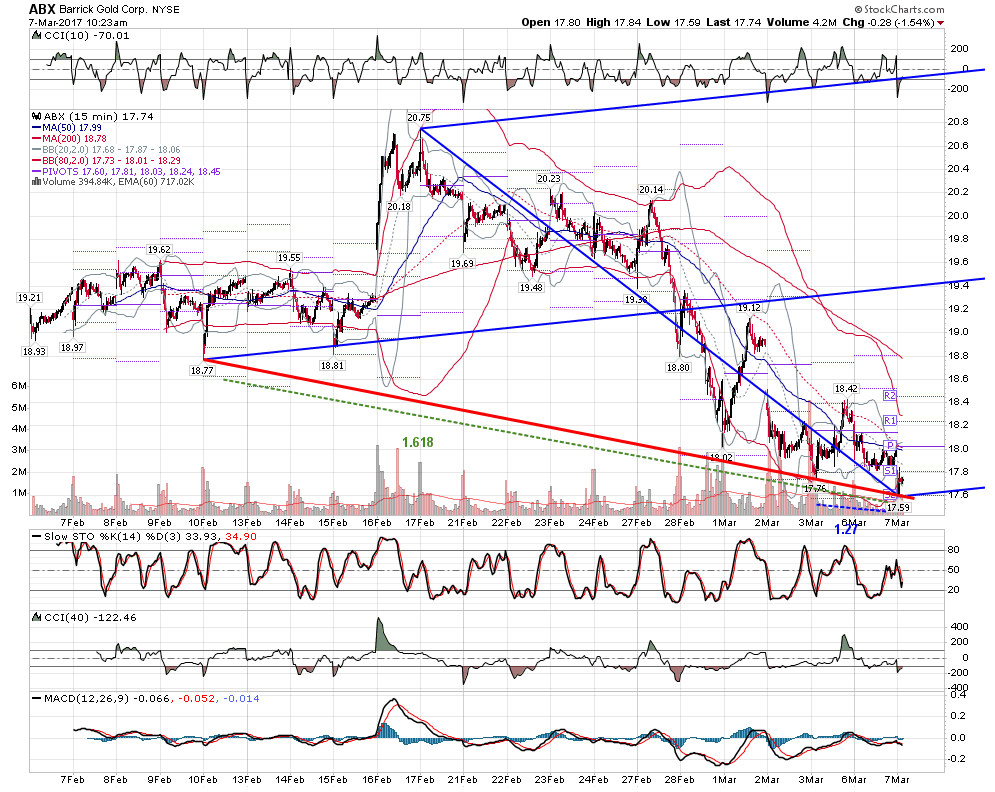The width and height of the screenshot is (995, 792).
Task: Click the Last 17.74 value
Action: point(733,22)
